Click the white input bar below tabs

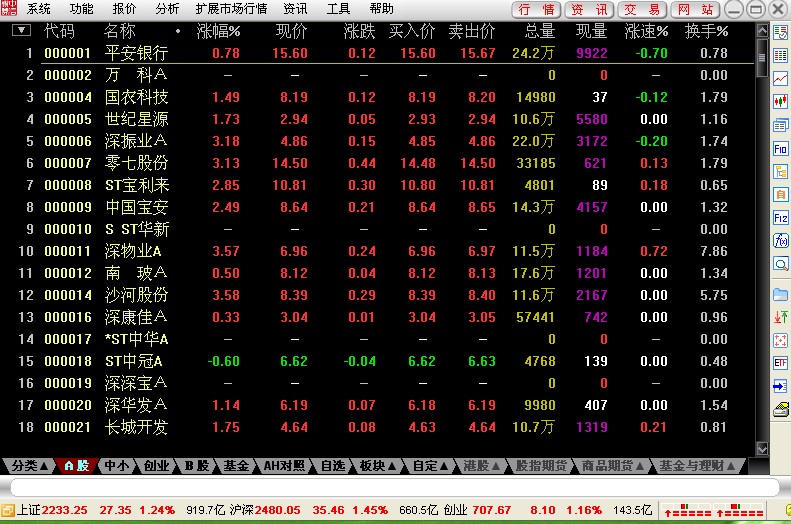pos(395,487)
